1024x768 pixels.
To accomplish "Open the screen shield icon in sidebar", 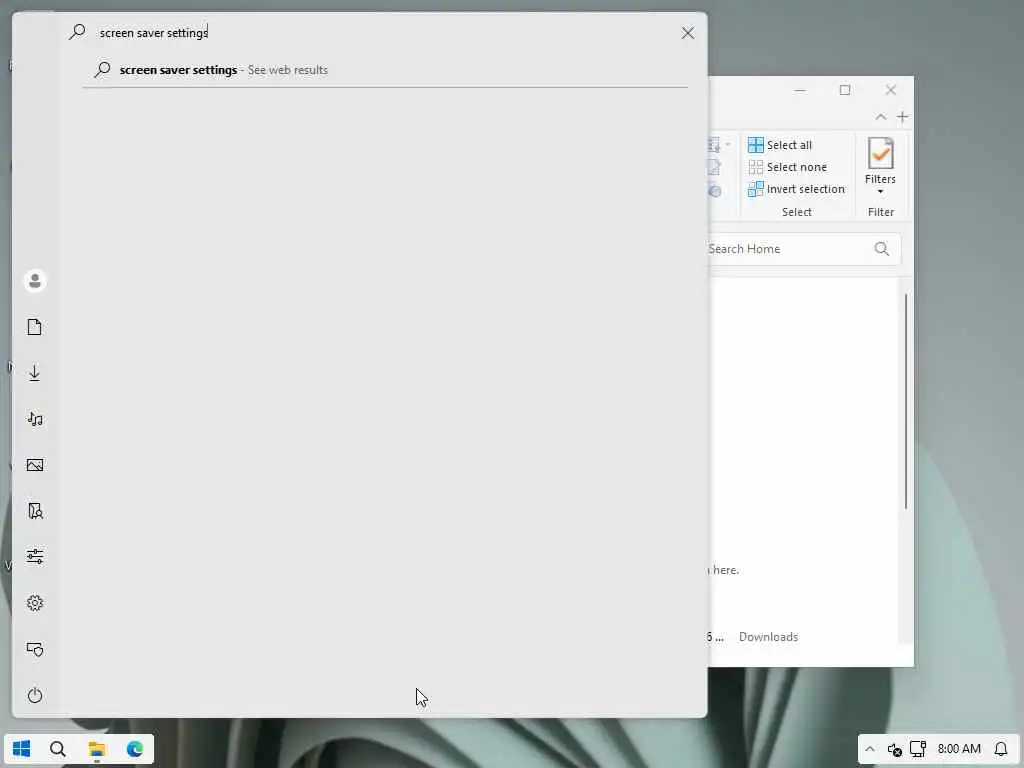I will tap(35, 649).
